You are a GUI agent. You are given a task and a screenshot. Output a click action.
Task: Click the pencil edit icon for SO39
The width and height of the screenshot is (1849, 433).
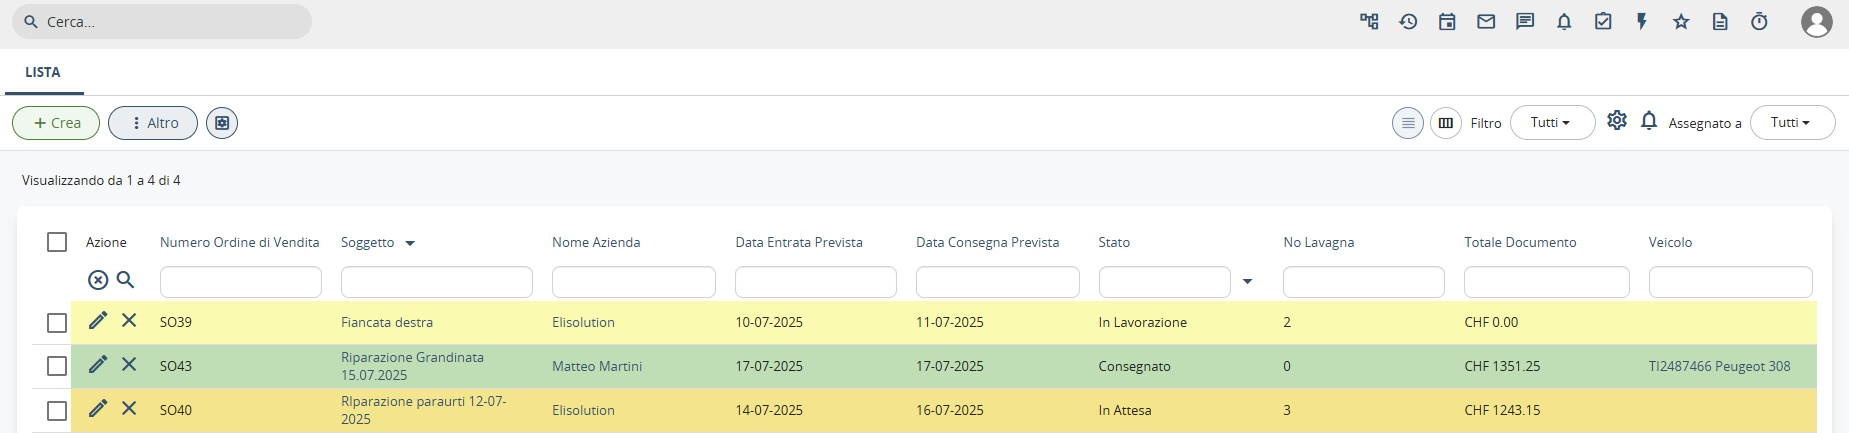[x=98, y=321]
